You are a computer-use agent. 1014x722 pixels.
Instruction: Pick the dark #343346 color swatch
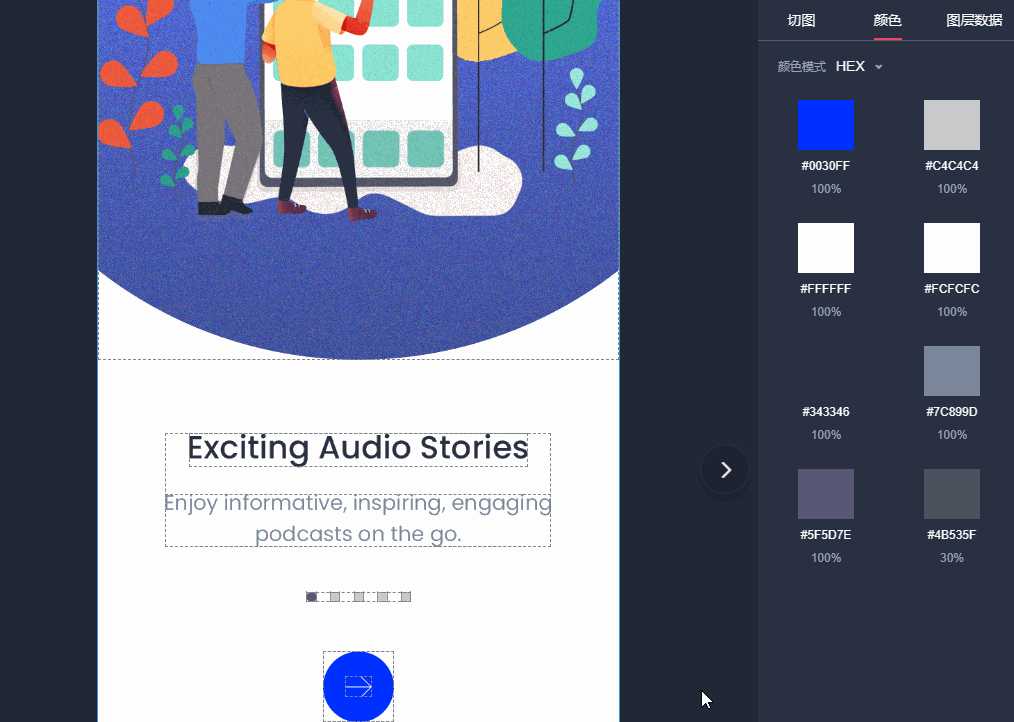pos(825,371)
